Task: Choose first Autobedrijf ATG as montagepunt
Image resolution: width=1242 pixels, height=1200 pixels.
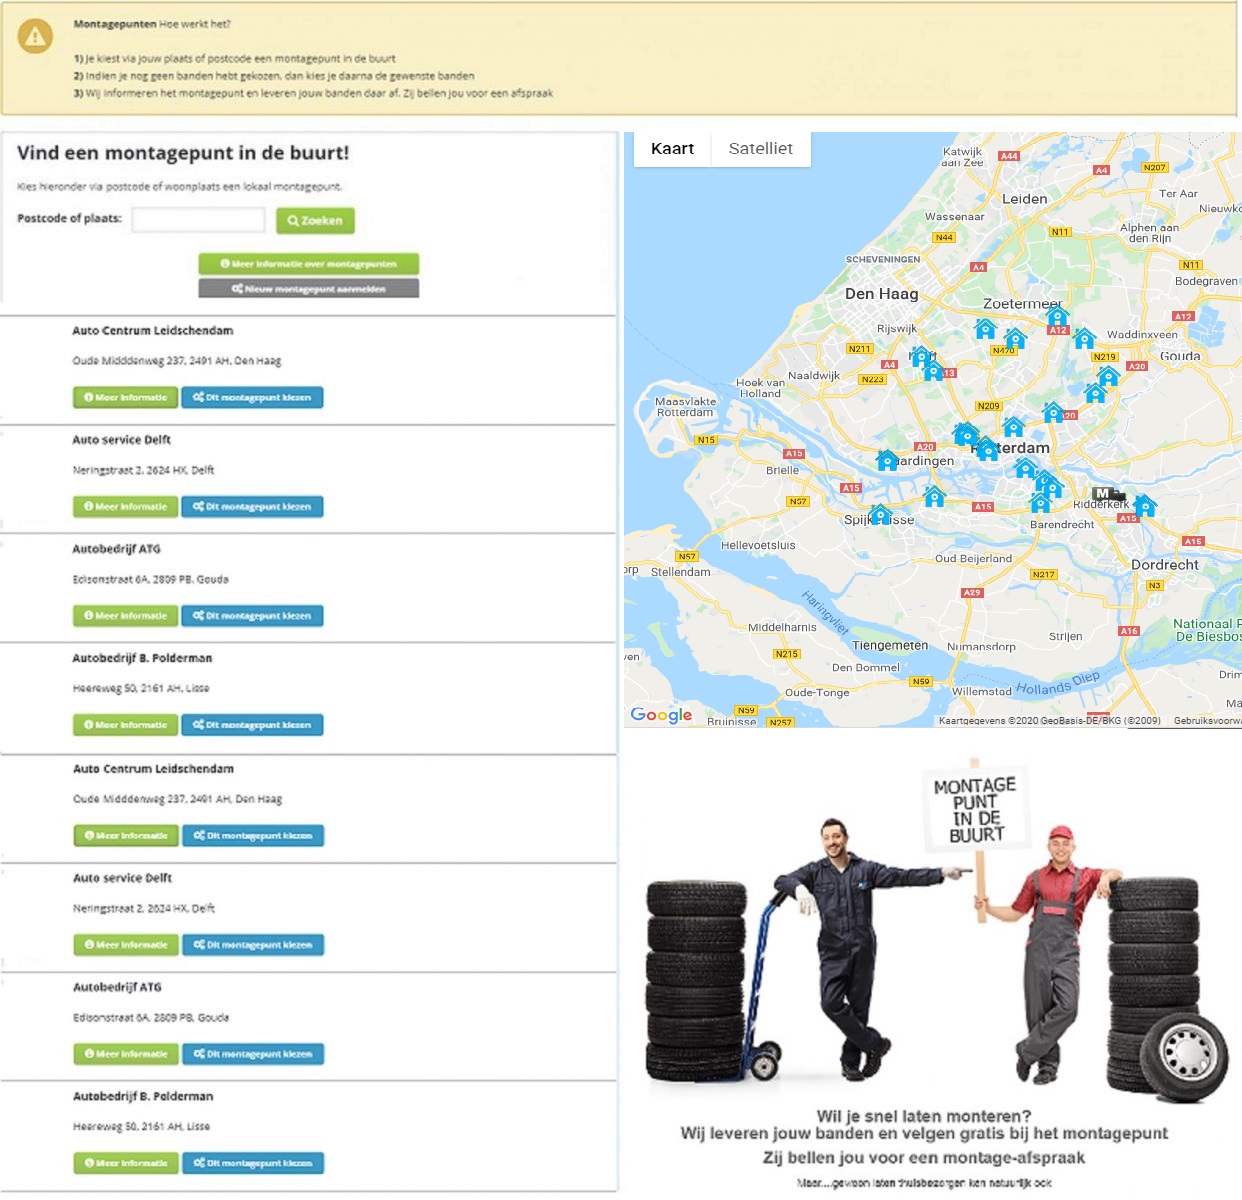Action: pos(252,616)
